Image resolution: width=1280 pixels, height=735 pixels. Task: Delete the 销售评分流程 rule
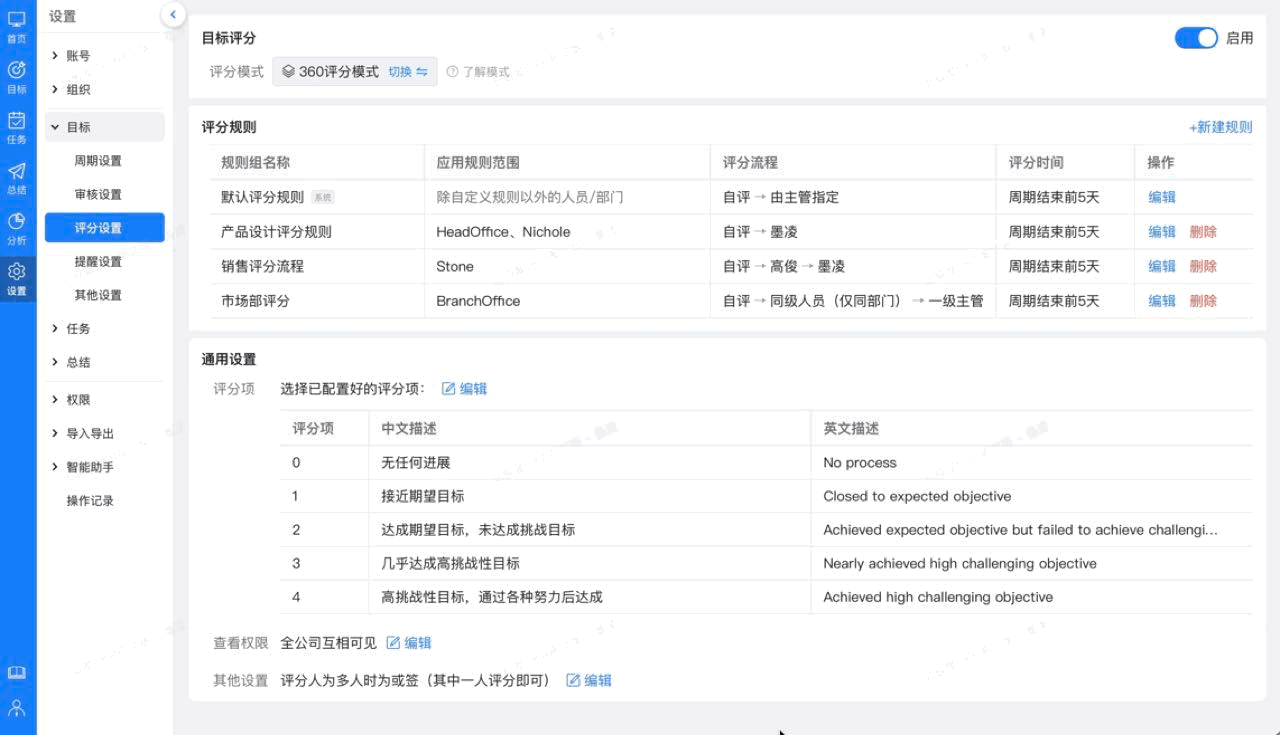(1203, 266)
